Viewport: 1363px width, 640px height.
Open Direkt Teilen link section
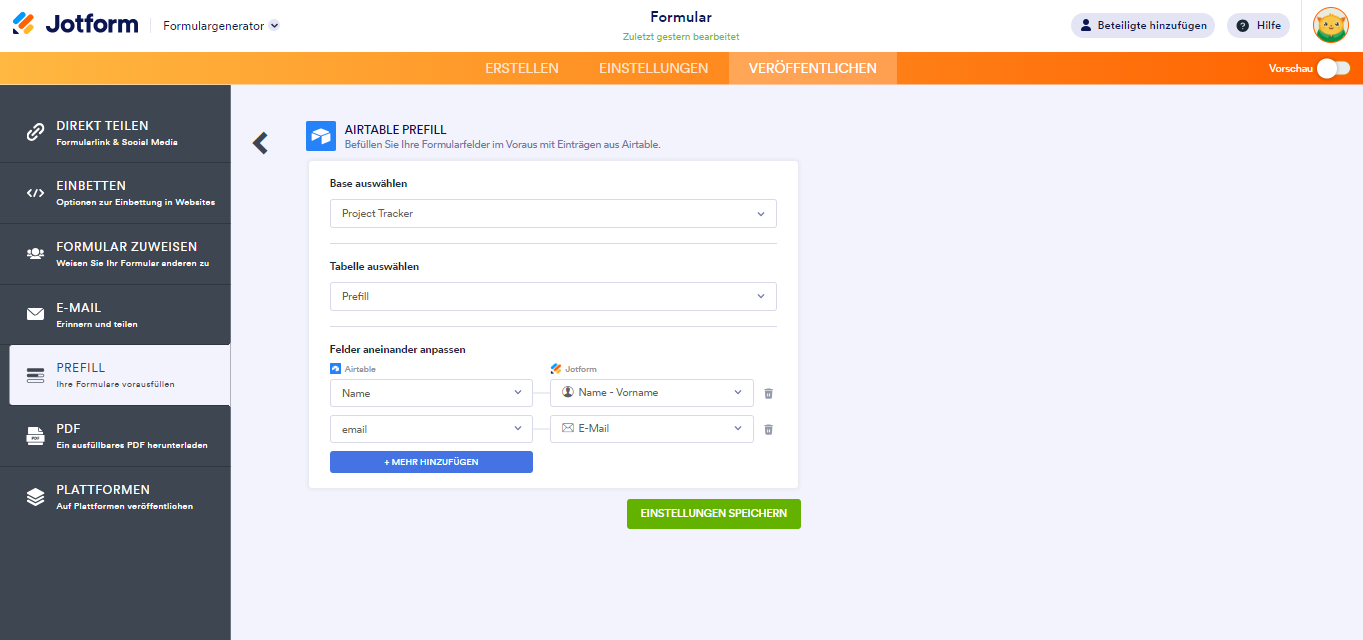click(x=115, y=133)
